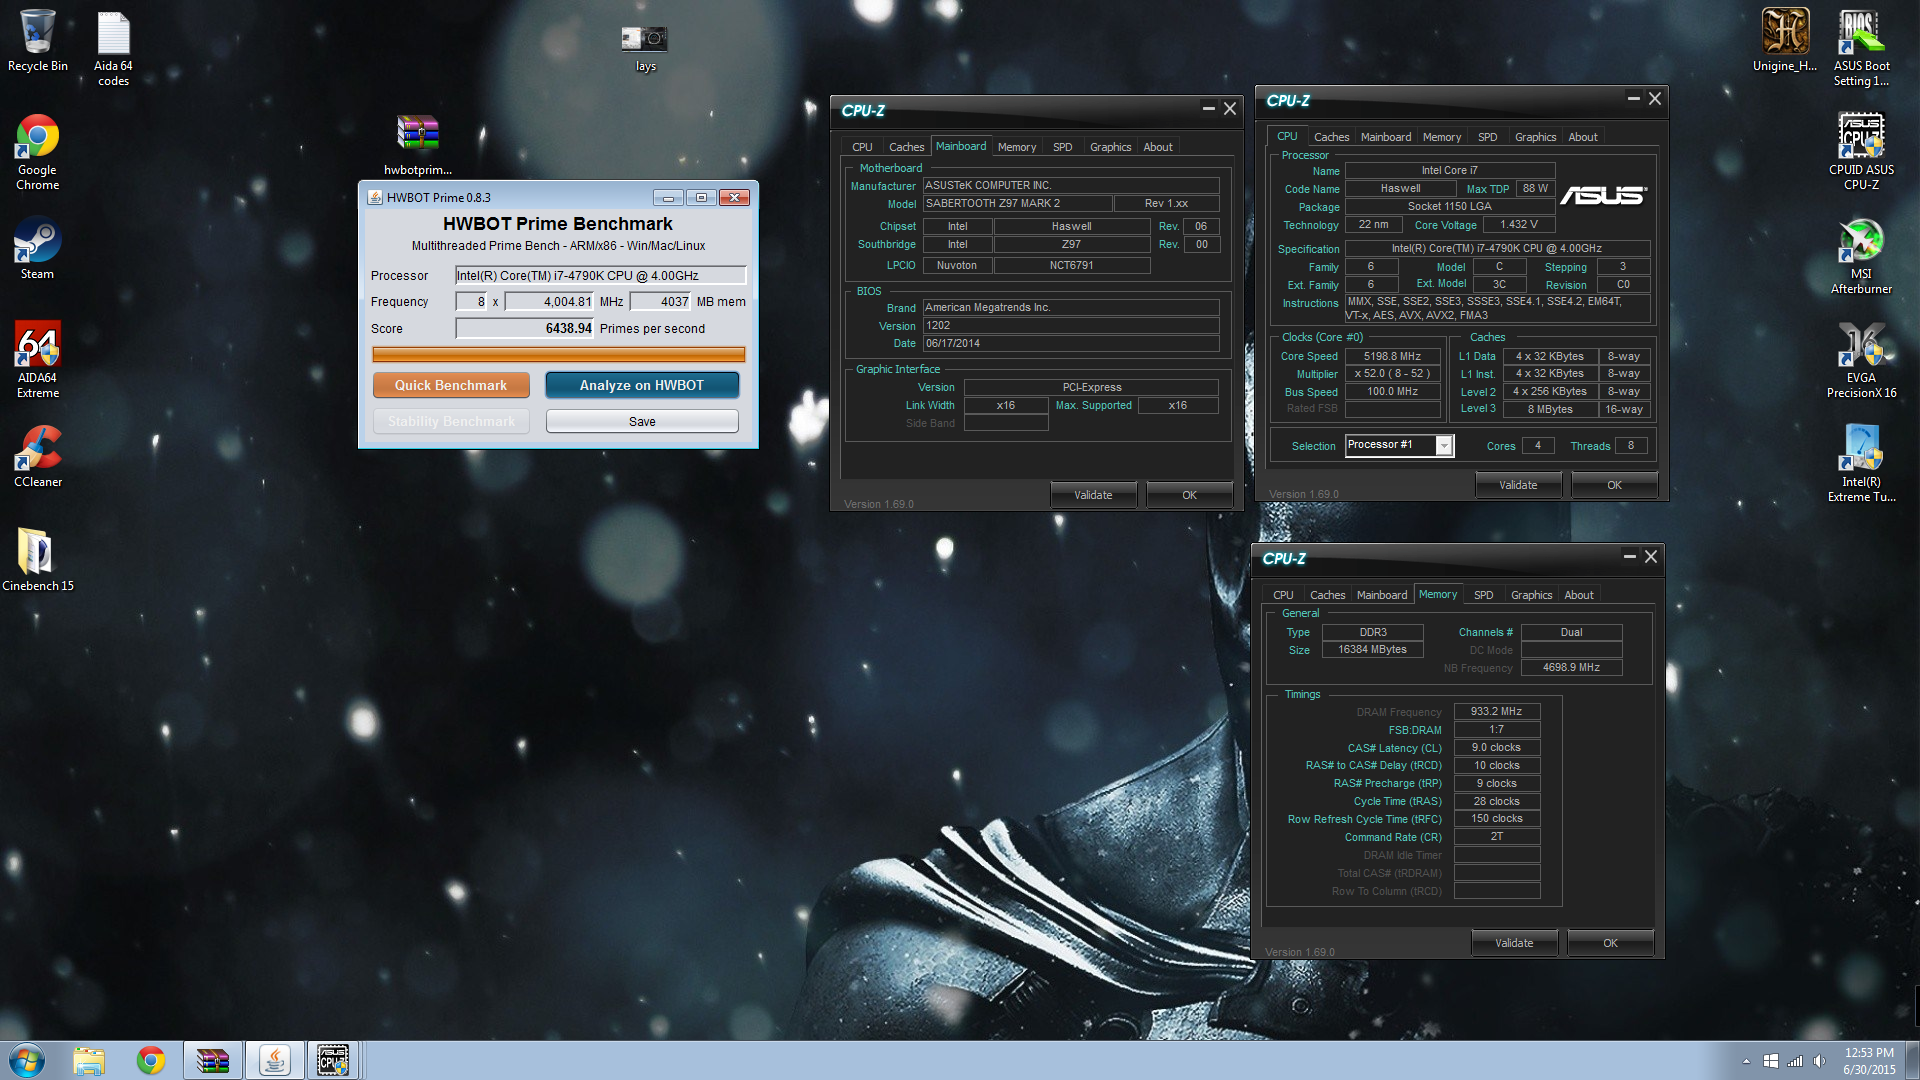
Task: Click the network signal tray icon
Action: [1795, 1061]
